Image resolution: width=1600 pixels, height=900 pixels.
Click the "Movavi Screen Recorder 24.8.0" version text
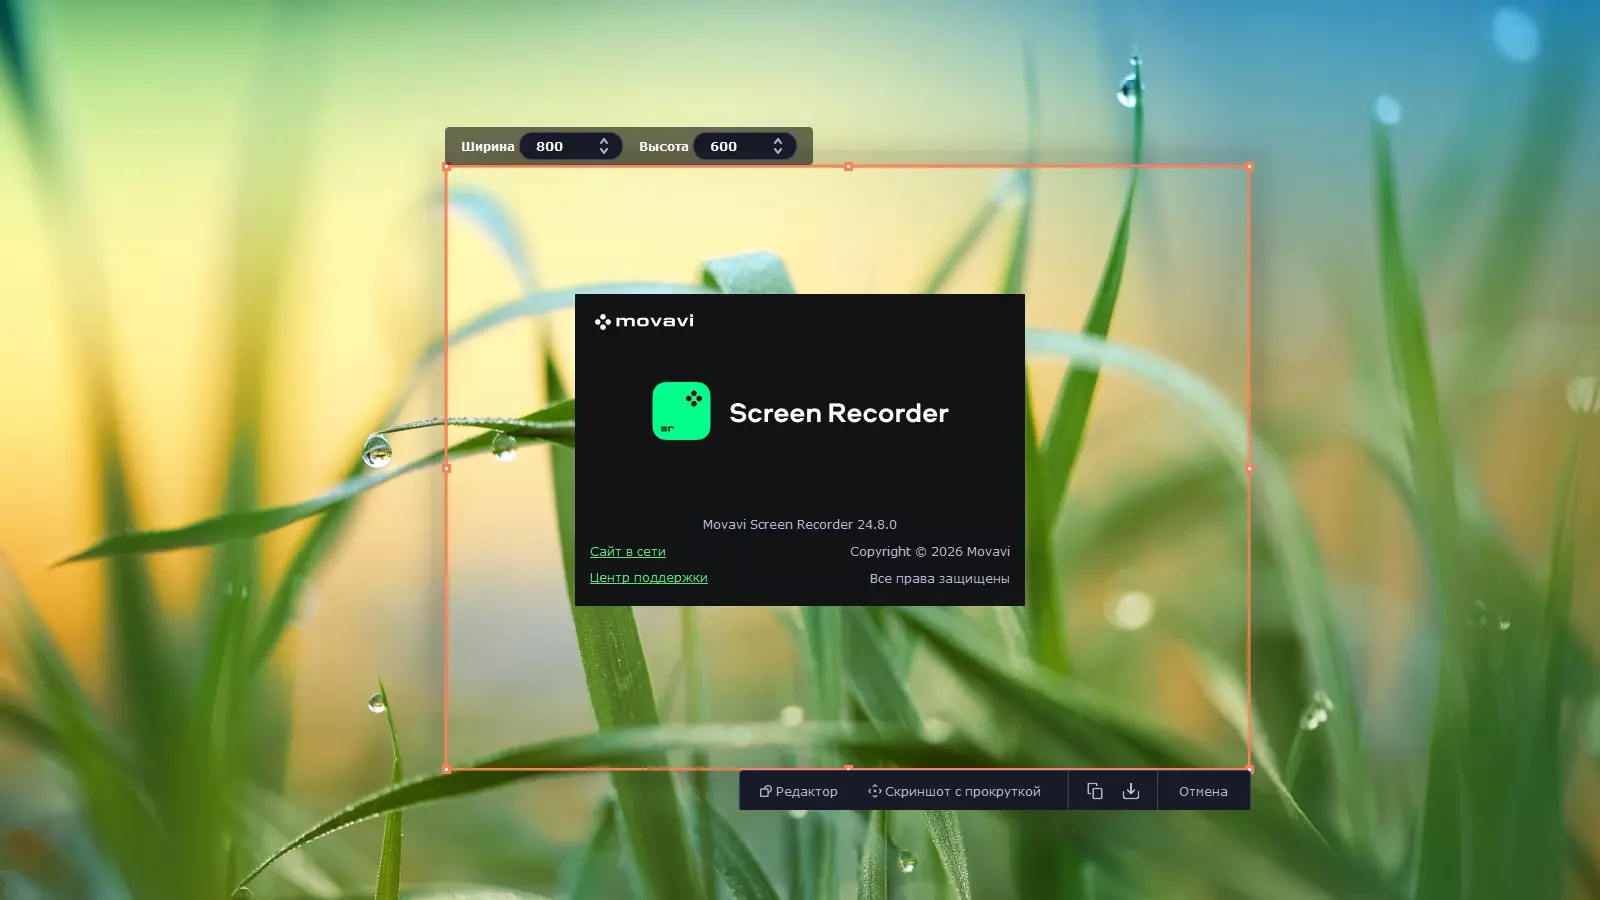click(800, 524)
